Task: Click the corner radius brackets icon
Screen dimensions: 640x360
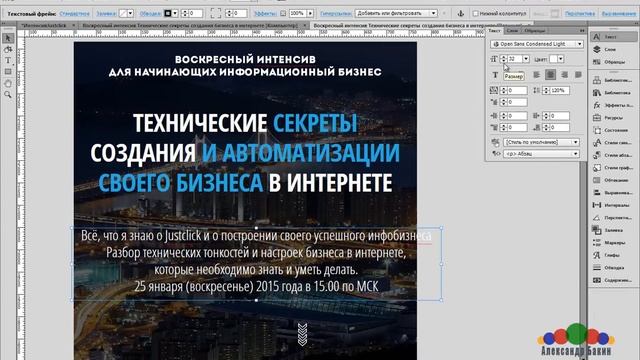Action: tap(216, 13)
